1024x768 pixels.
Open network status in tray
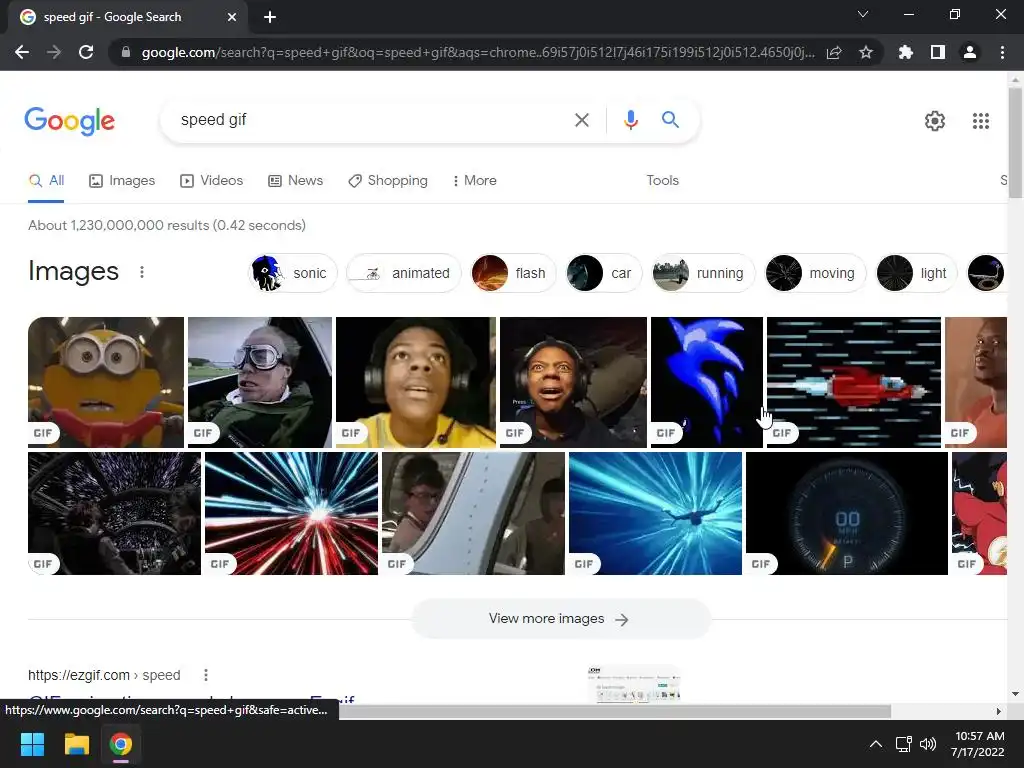point(903,744)
